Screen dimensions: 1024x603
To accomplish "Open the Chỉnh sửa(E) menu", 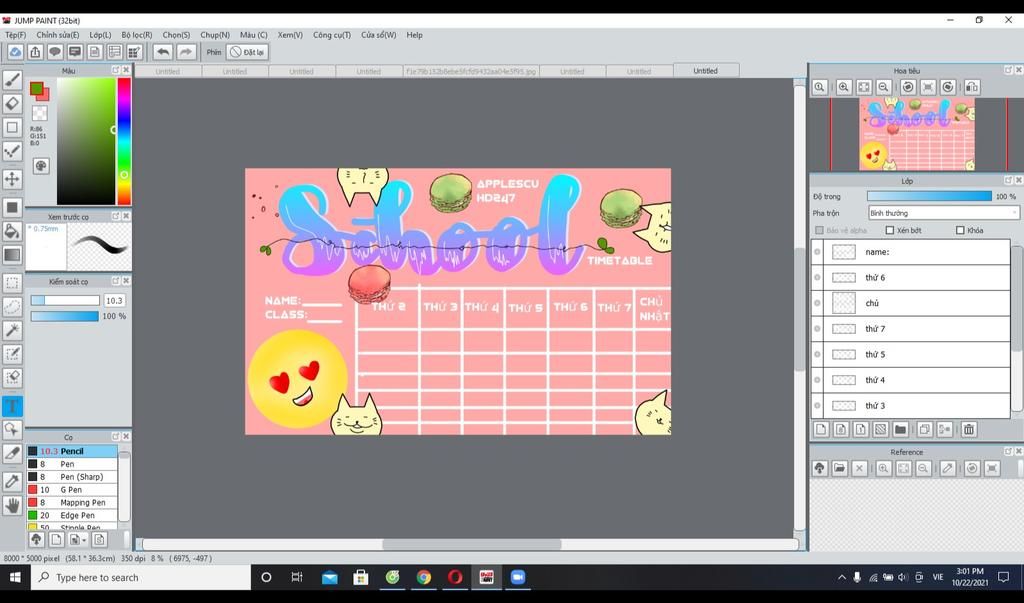I will tap(57, 35).
